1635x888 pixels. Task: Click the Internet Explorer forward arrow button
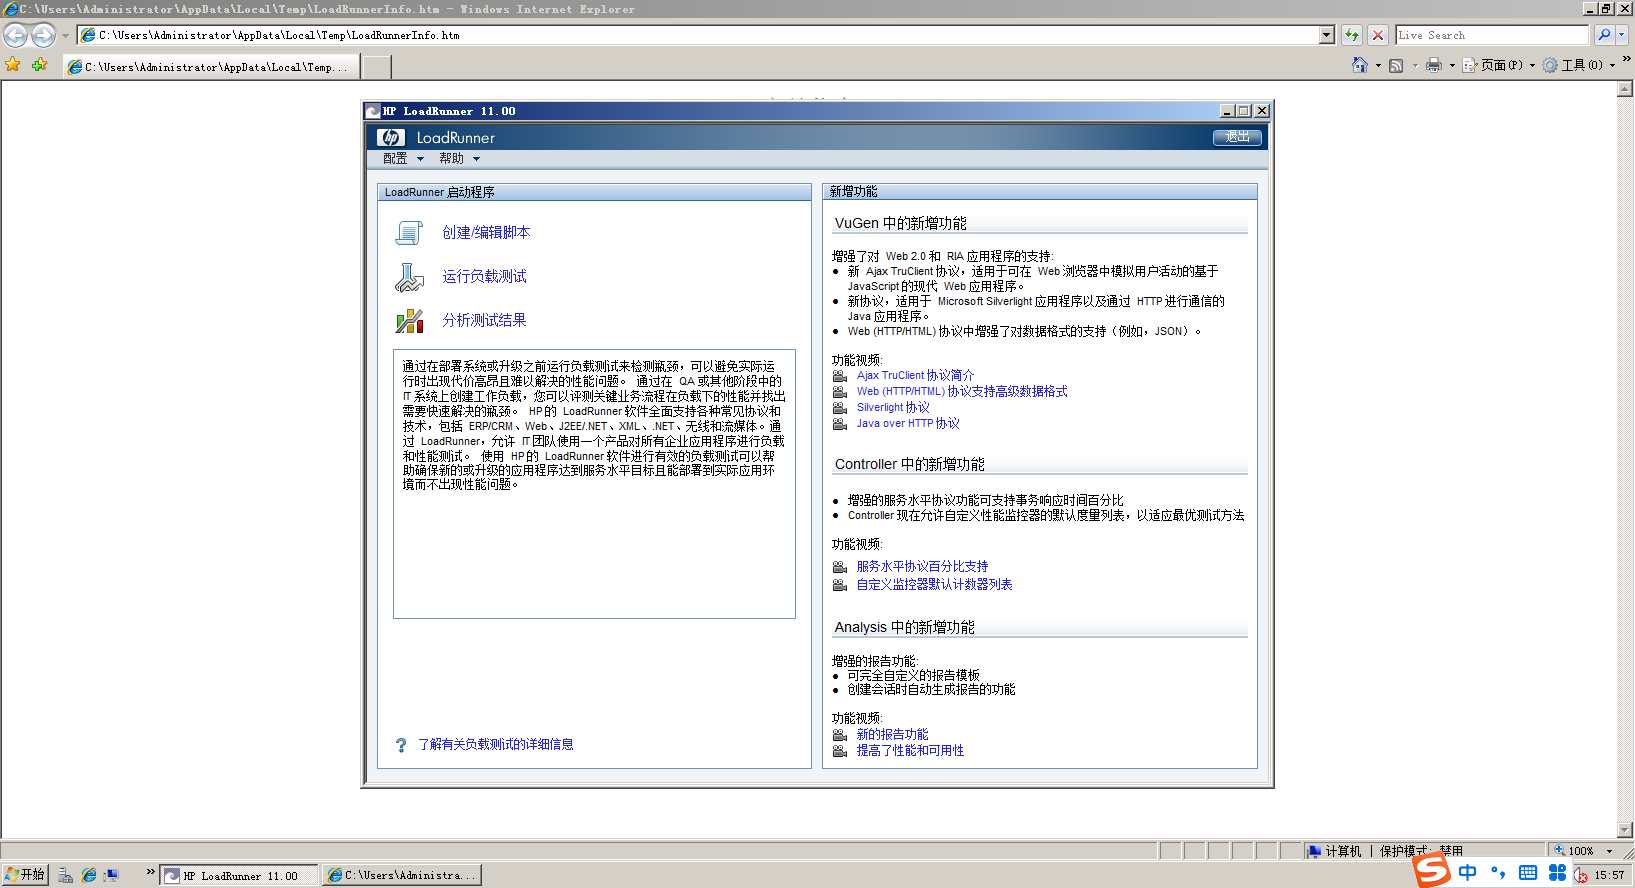tap(43, 35)
